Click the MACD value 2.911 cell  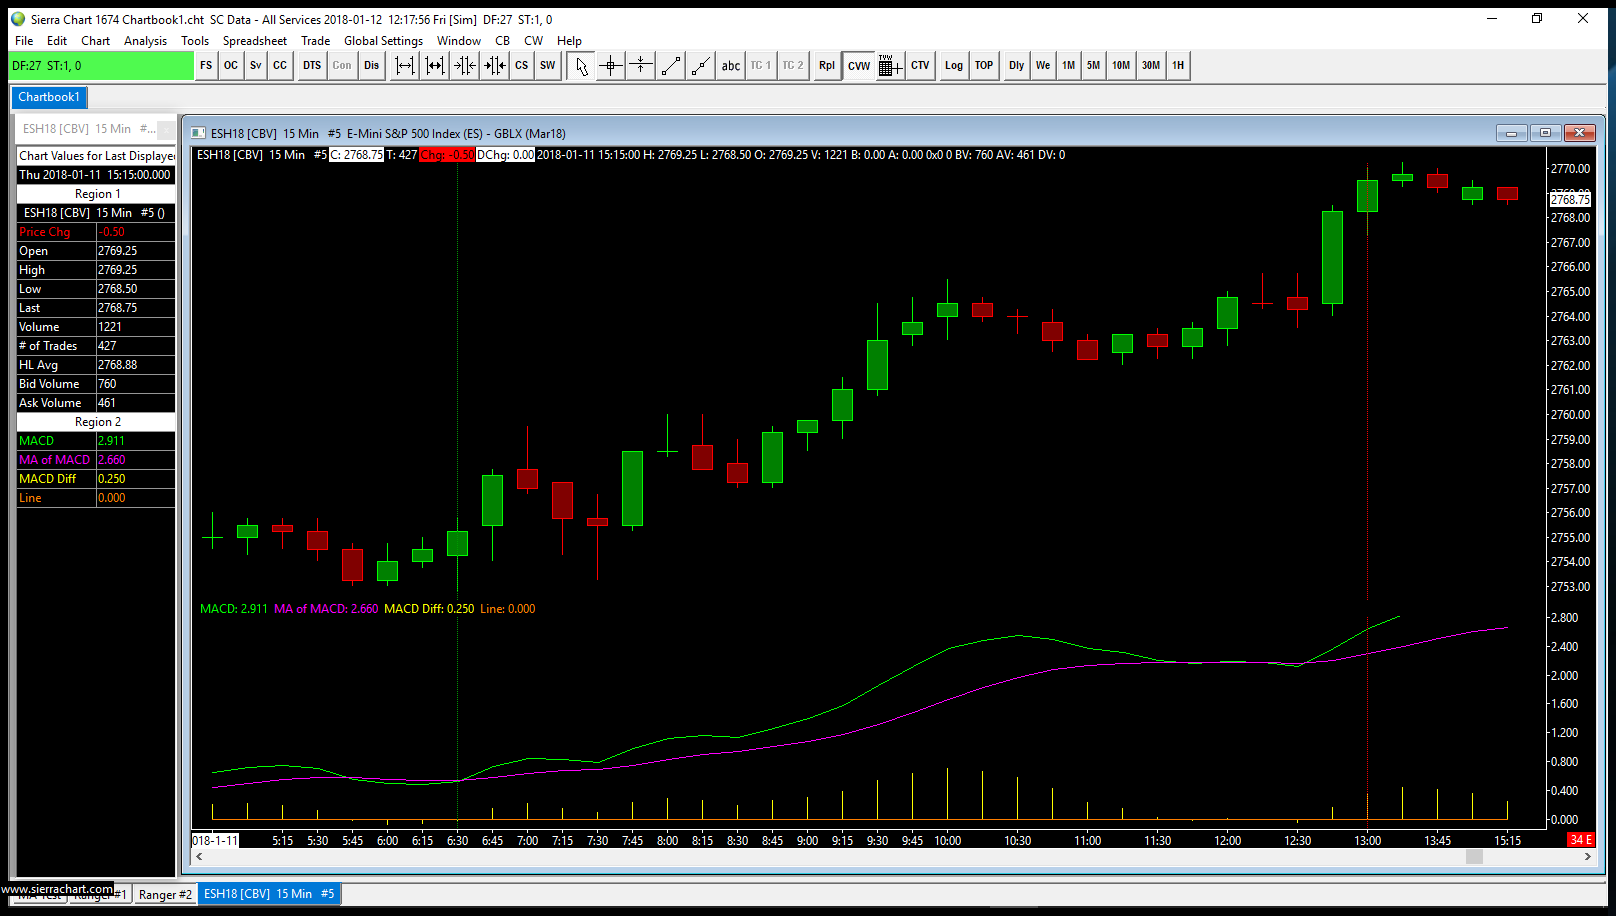click(135, 441)
